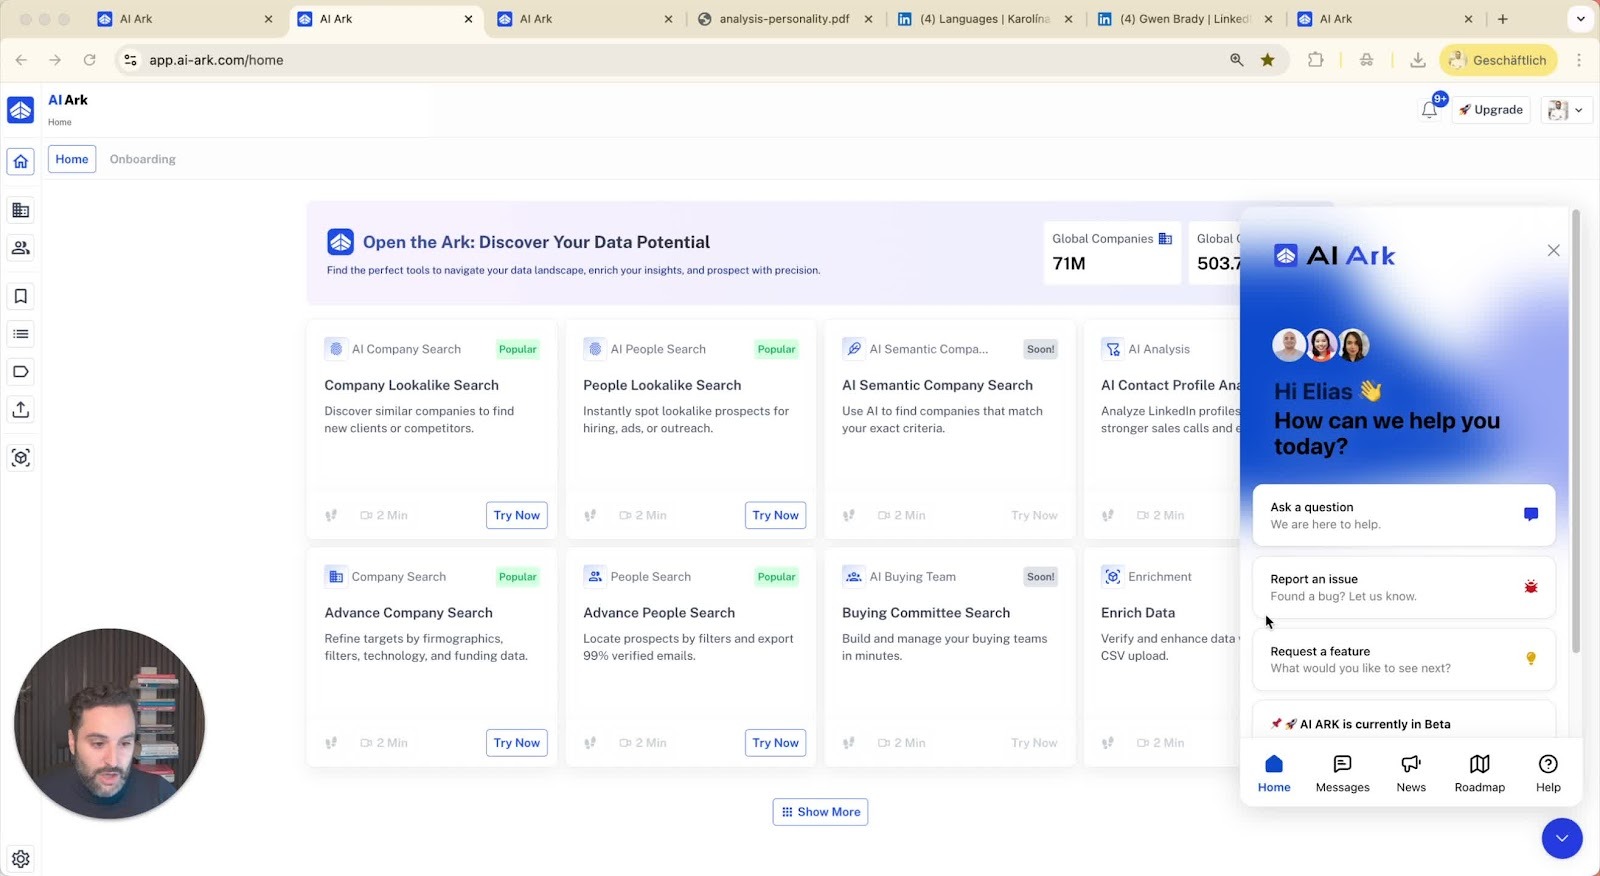Click Try Now on Company Lookalike Search
Image resolution: width=1600 pixels, height=876 pixels.
click(x=517, y=515)
